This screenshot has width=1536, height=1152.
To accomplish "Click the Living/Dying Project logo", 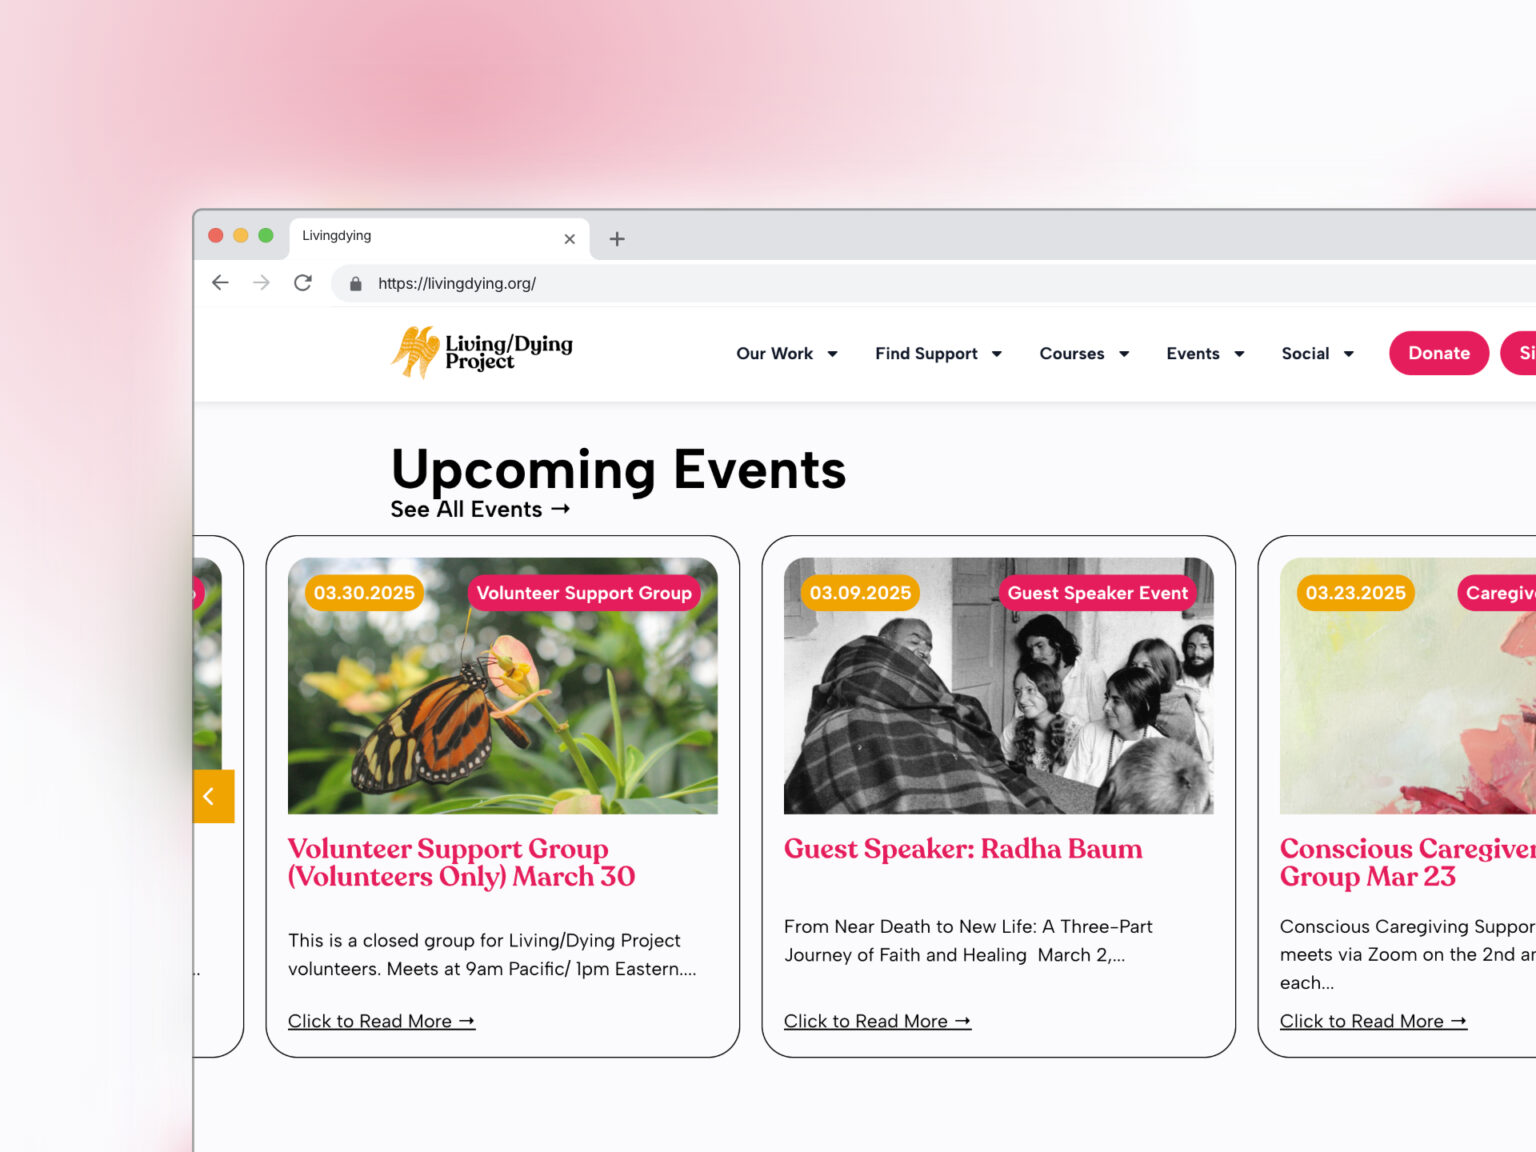I will [x=482, y=352].
